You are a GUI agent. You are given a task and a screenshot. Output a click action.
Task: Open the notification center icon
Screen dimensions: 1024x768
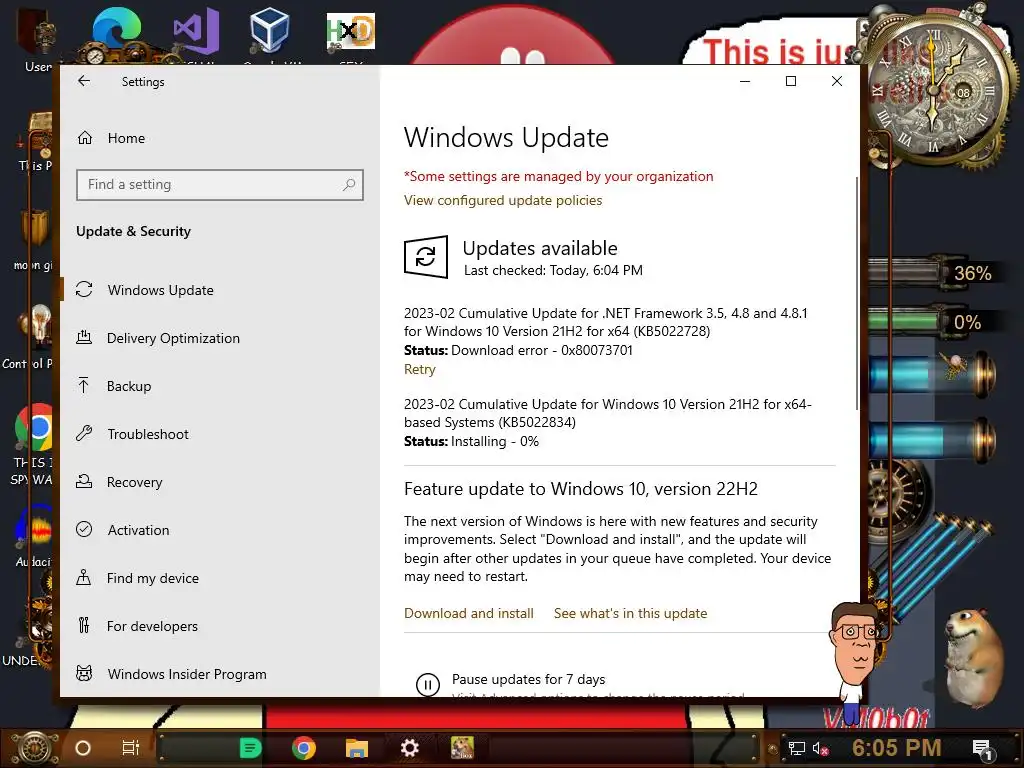click(982, 749)
